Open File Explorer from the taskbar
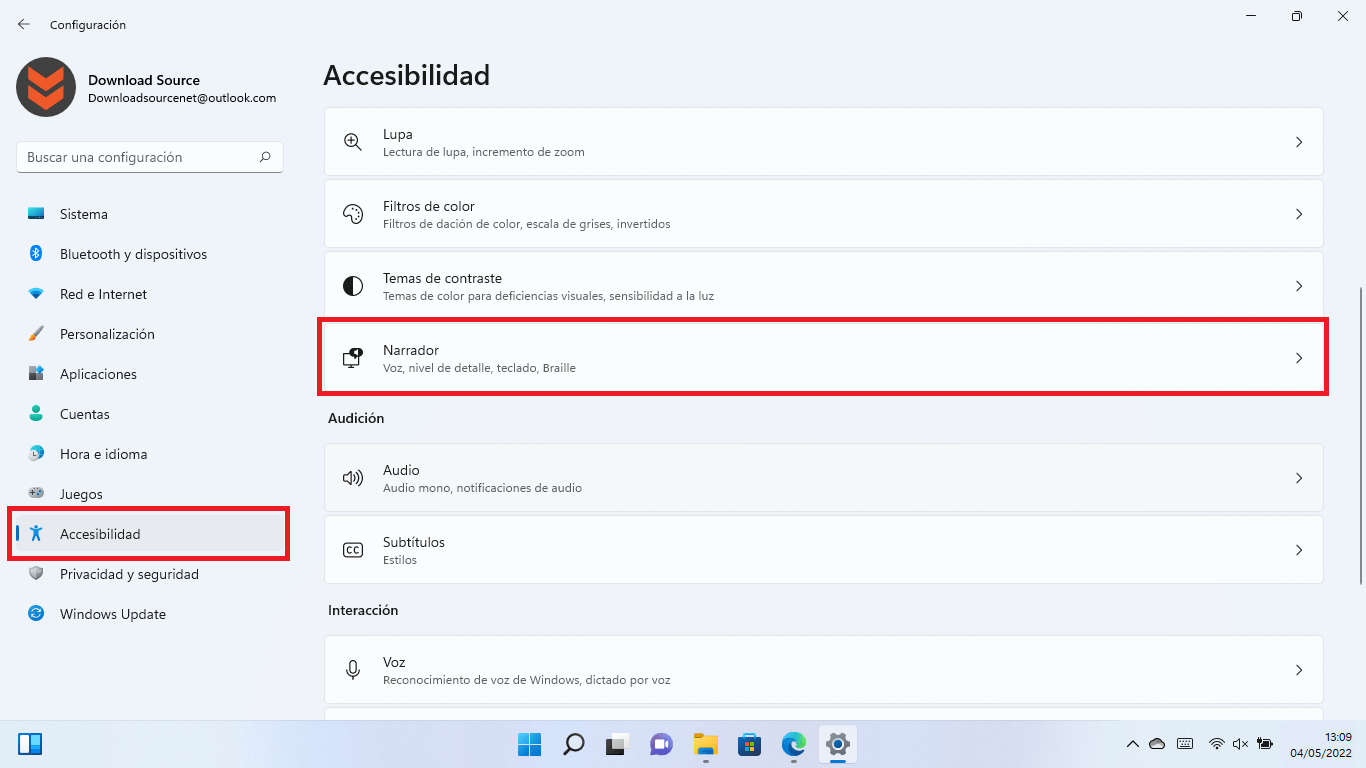This screenshot has height=768, width=1366. click(705, 744)
